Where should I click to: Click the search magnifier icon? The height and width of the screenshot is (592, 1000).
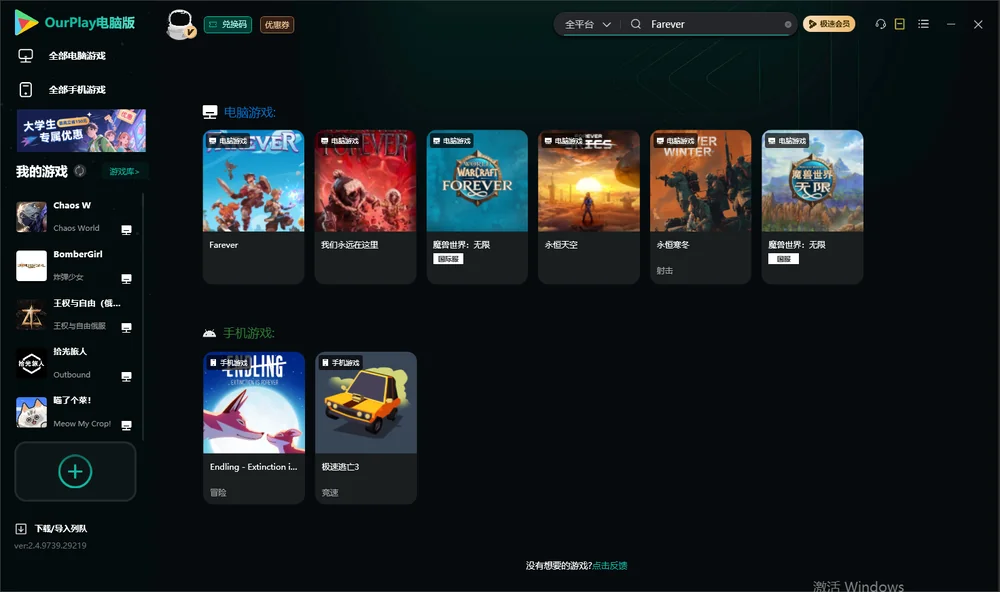pos(635,24)
